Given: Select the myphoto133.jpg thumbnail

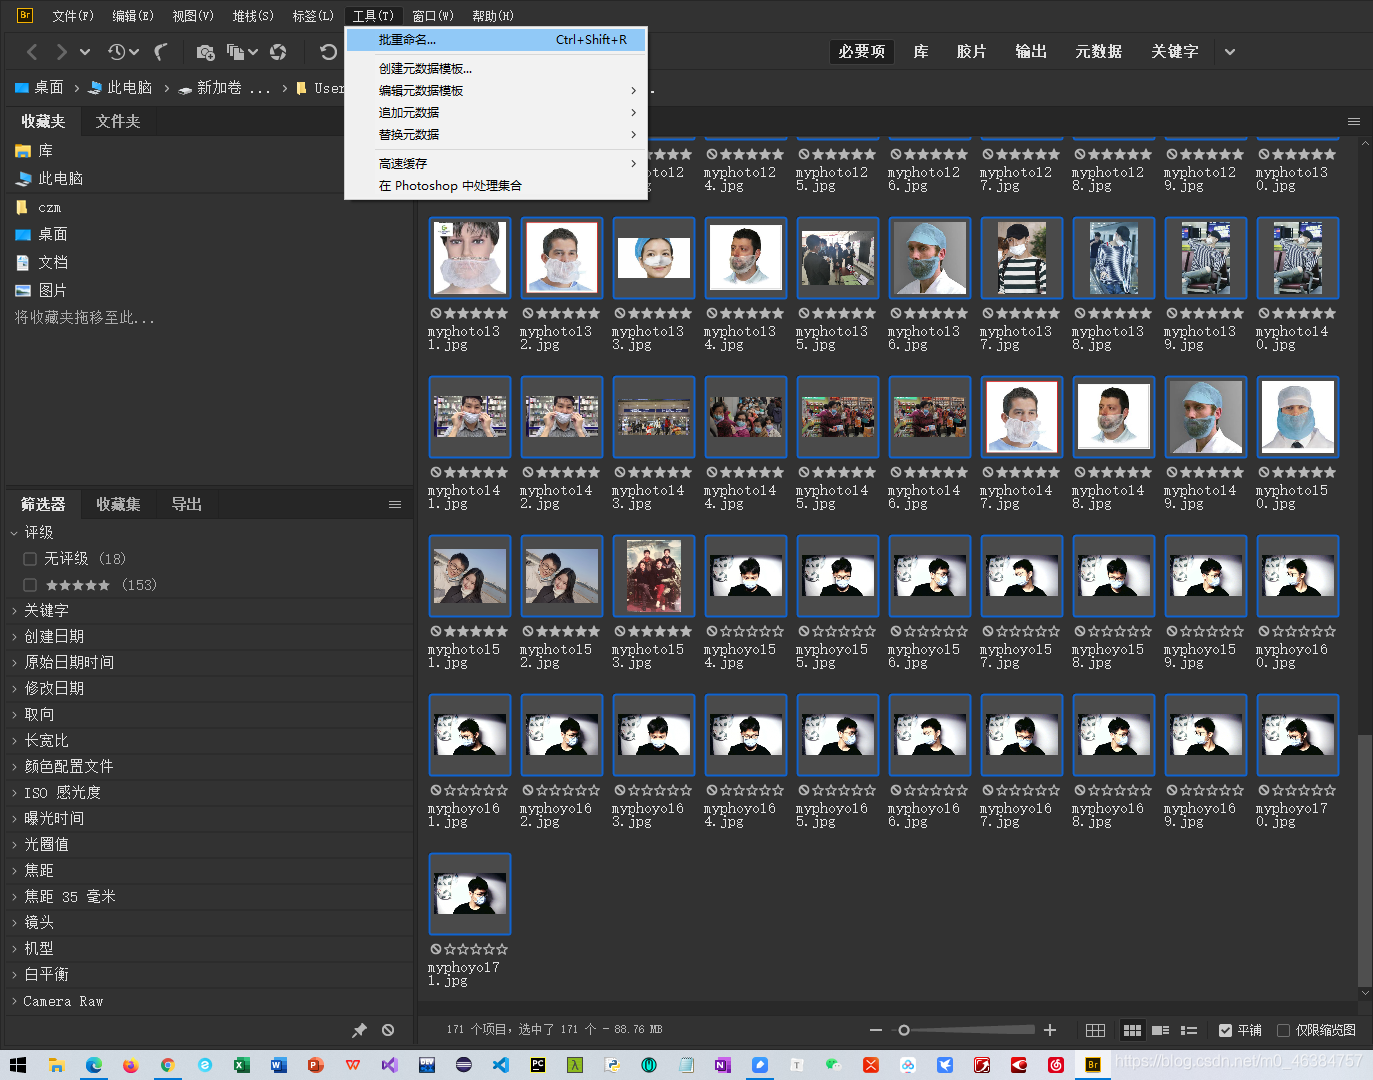Looking at the screenshot, I should pyautogui.click(x=654, y=258).
